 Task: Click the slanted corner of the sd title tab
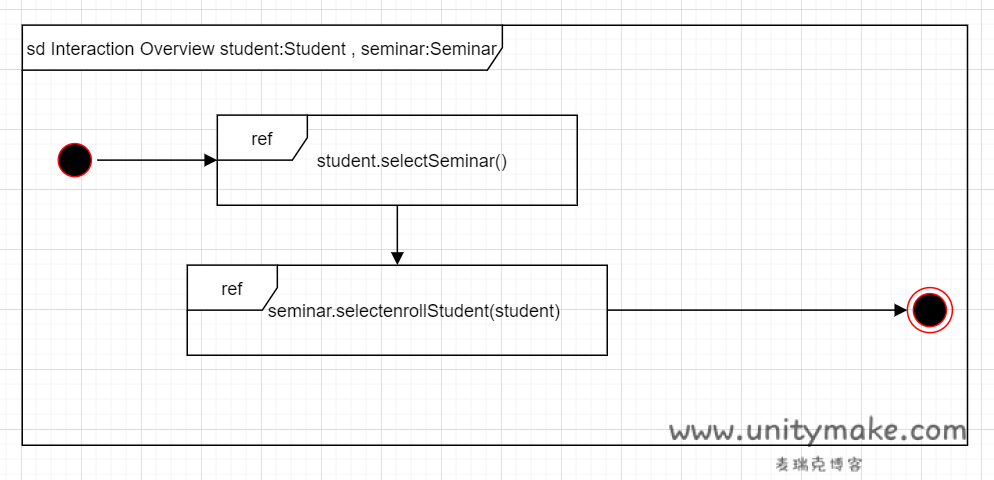[495, 60]
